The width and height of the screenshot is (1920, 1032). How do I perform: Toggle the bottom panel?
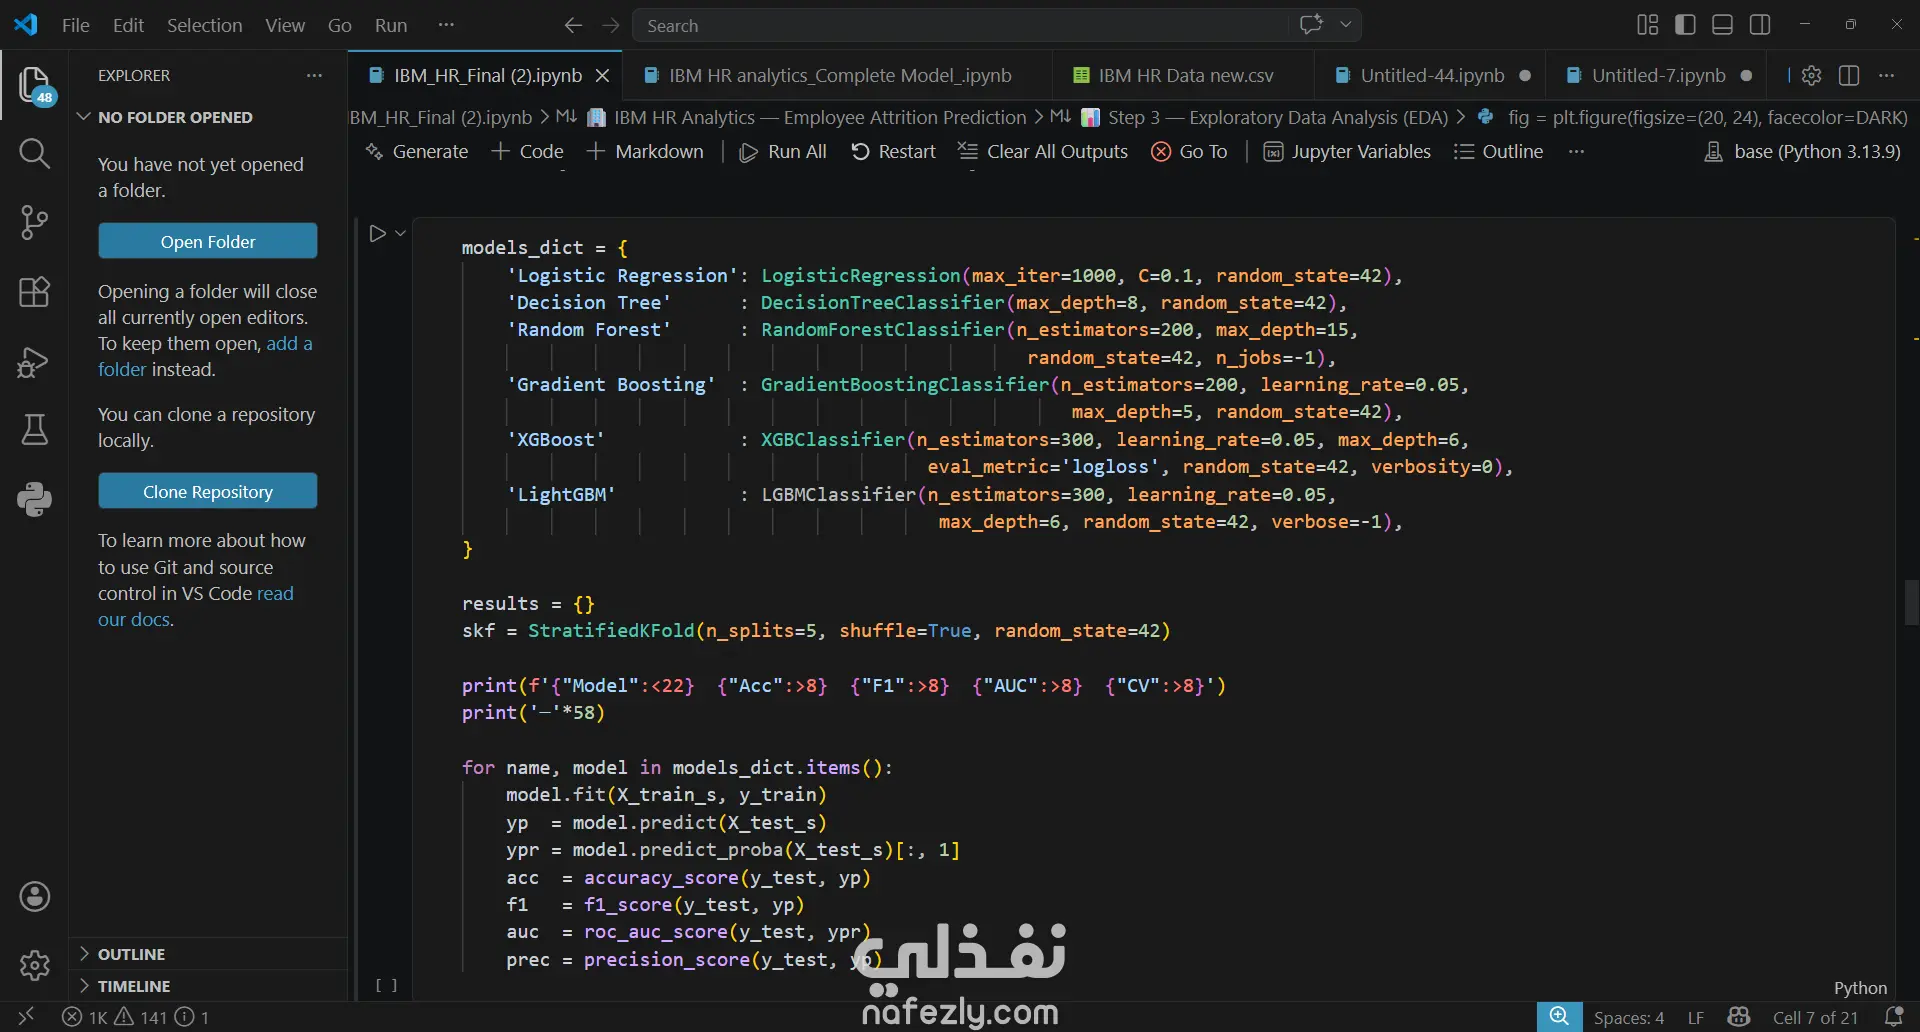tap(1722, 25)
